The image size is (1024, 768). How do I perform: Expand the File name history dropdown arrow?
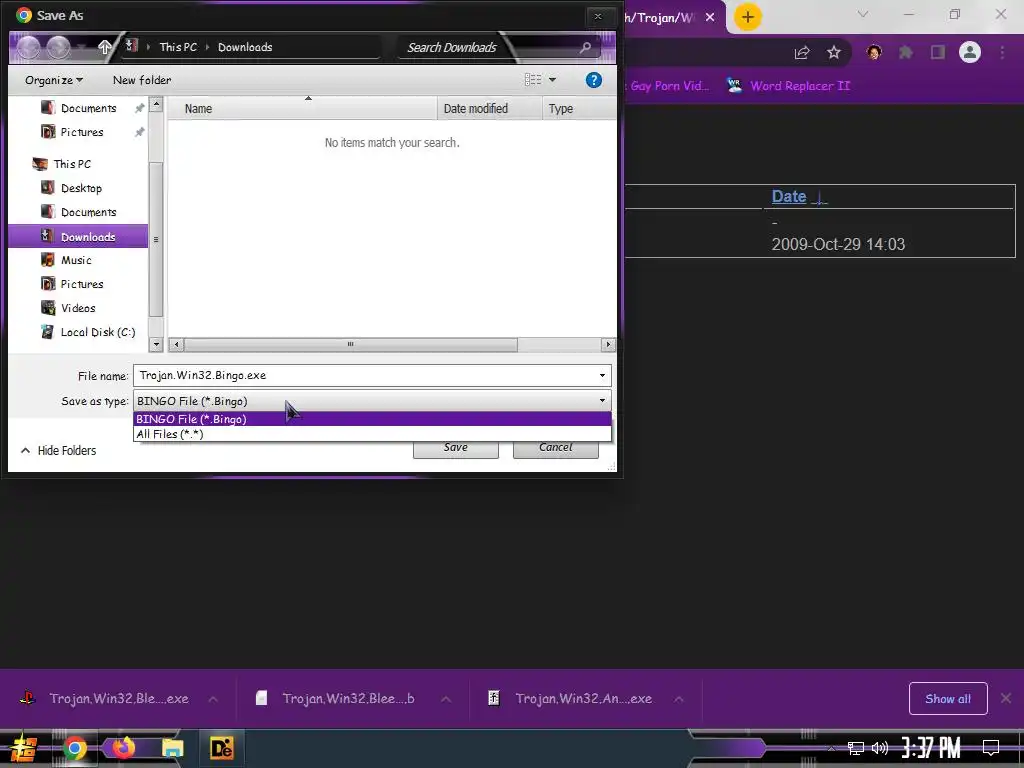(x=602, y=376)
